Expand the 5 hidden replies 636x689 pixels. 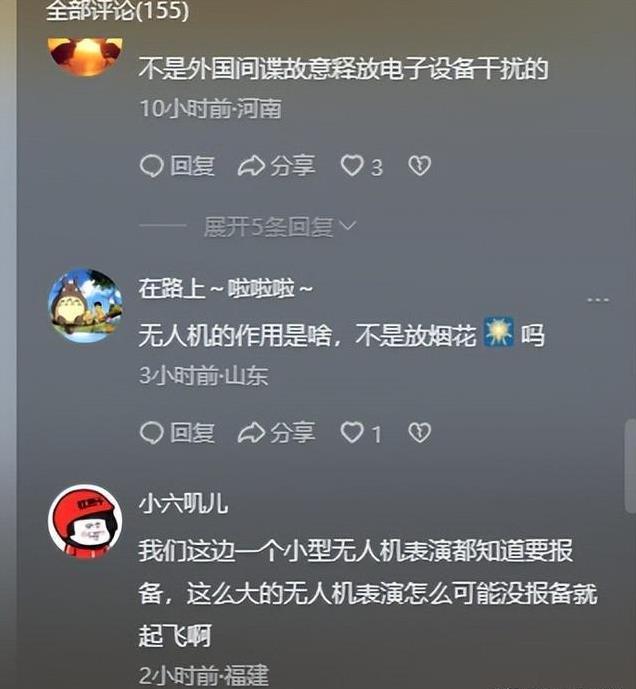(x=280, y=227)
